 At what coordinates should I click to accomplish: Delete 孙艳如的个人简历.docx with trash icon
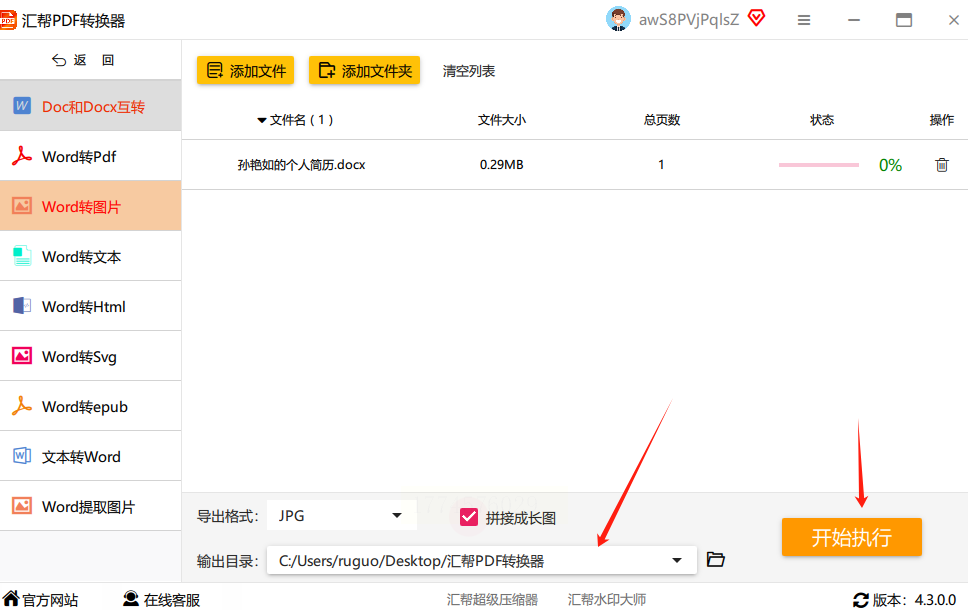click(x=941, y=165)
